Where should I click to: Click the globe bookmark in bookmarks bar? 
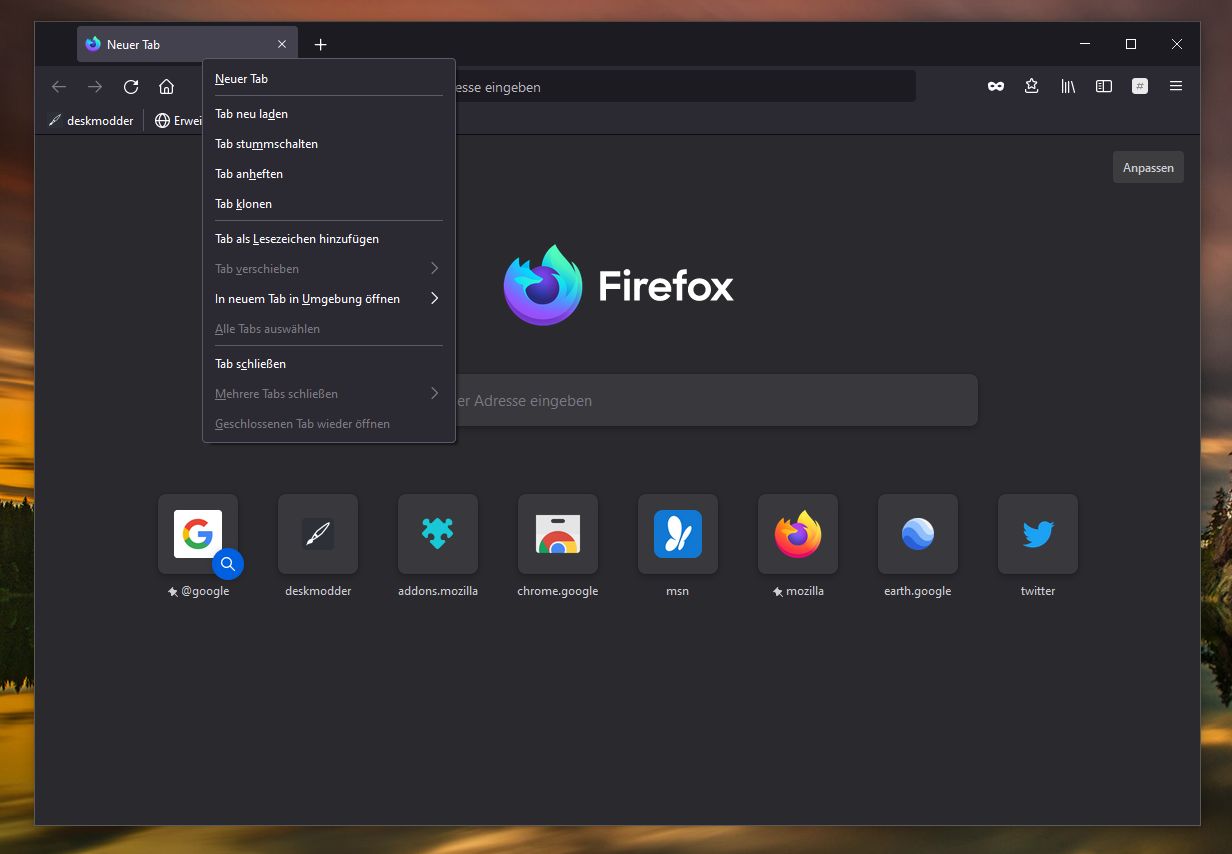177,121
